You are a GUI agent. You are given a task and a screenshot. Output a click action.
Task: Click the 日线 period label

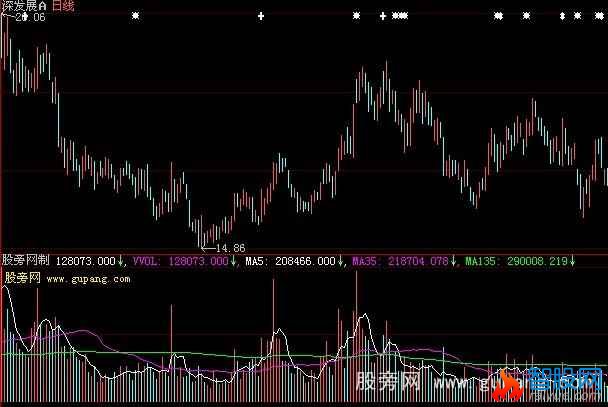[x=63, y=5]
